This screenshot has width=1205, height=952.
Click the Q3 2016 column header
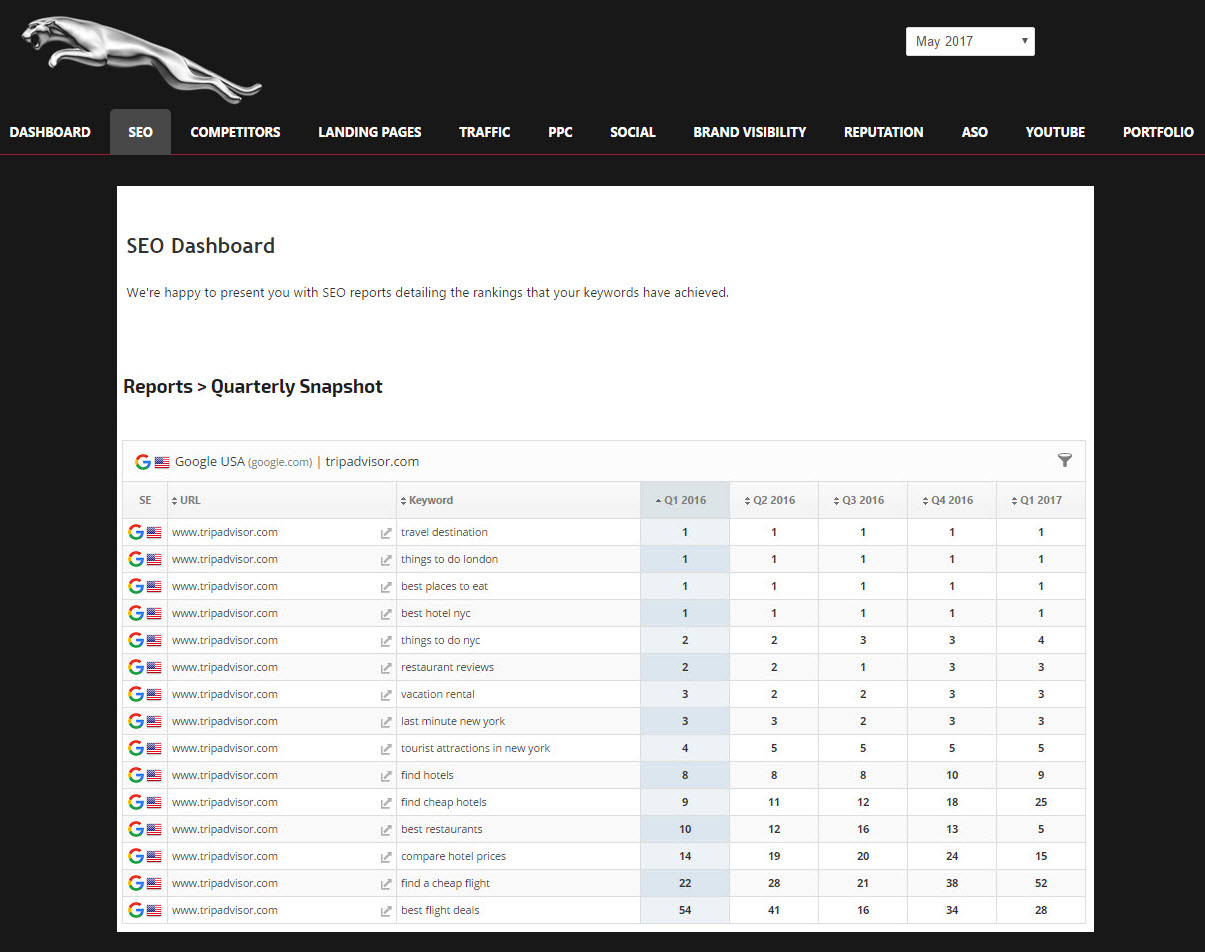pos(862,500)
